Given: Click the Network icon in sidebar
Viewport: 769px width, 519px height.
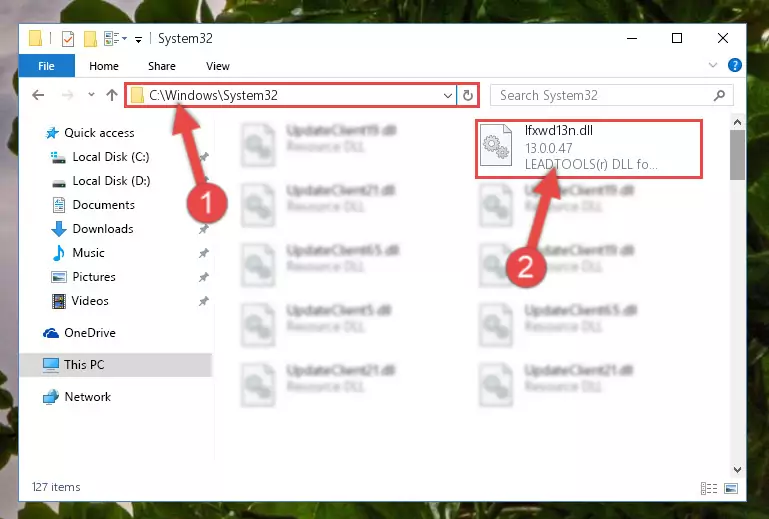Looking at the screenshot, I should click(51, 397).
